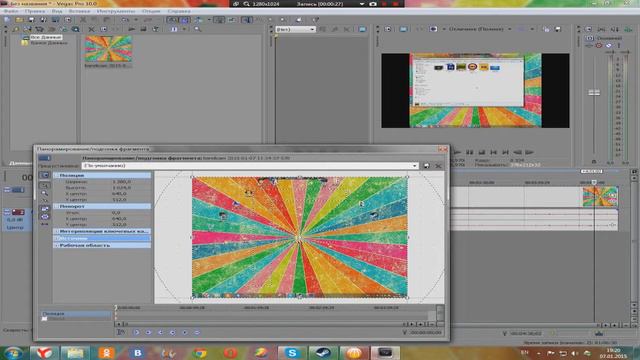The image size is (640, 360).
Task: Click the Search media magnifier icon
Action: pos(198,29)
